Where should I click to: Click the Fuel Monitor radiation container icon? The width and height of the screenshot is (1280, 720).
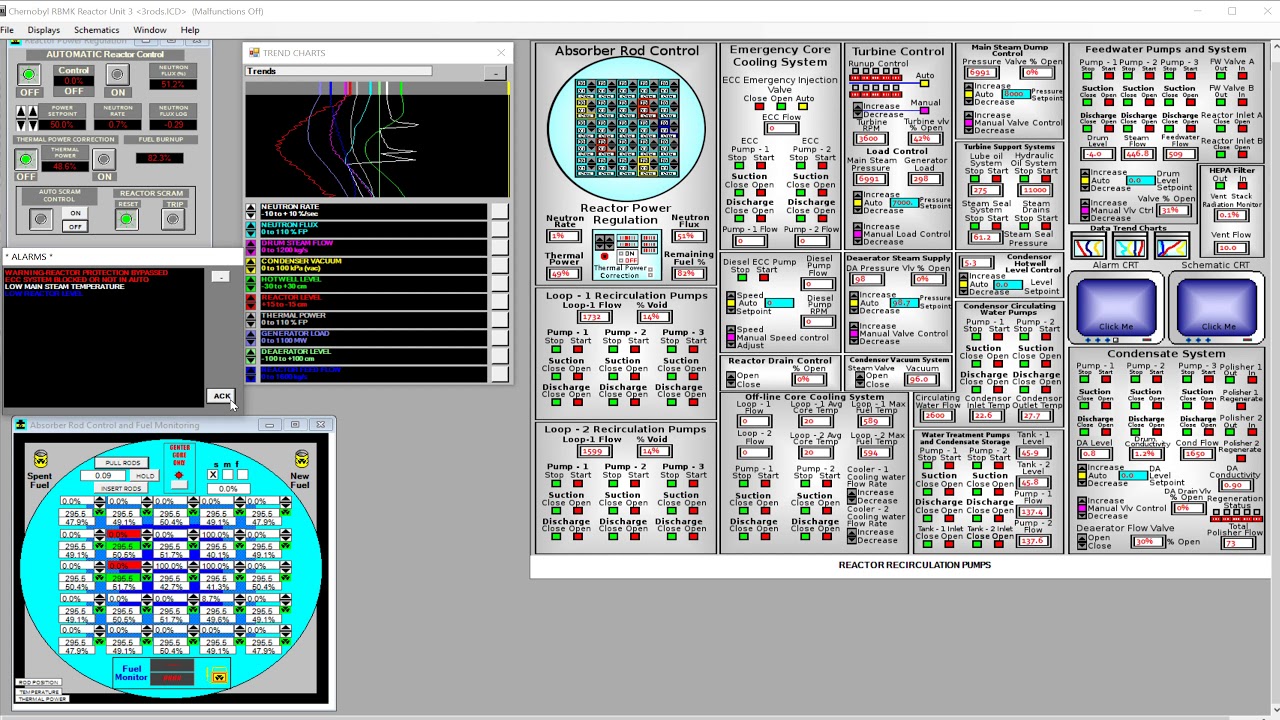pyautogui.click(x=218, y=677)
